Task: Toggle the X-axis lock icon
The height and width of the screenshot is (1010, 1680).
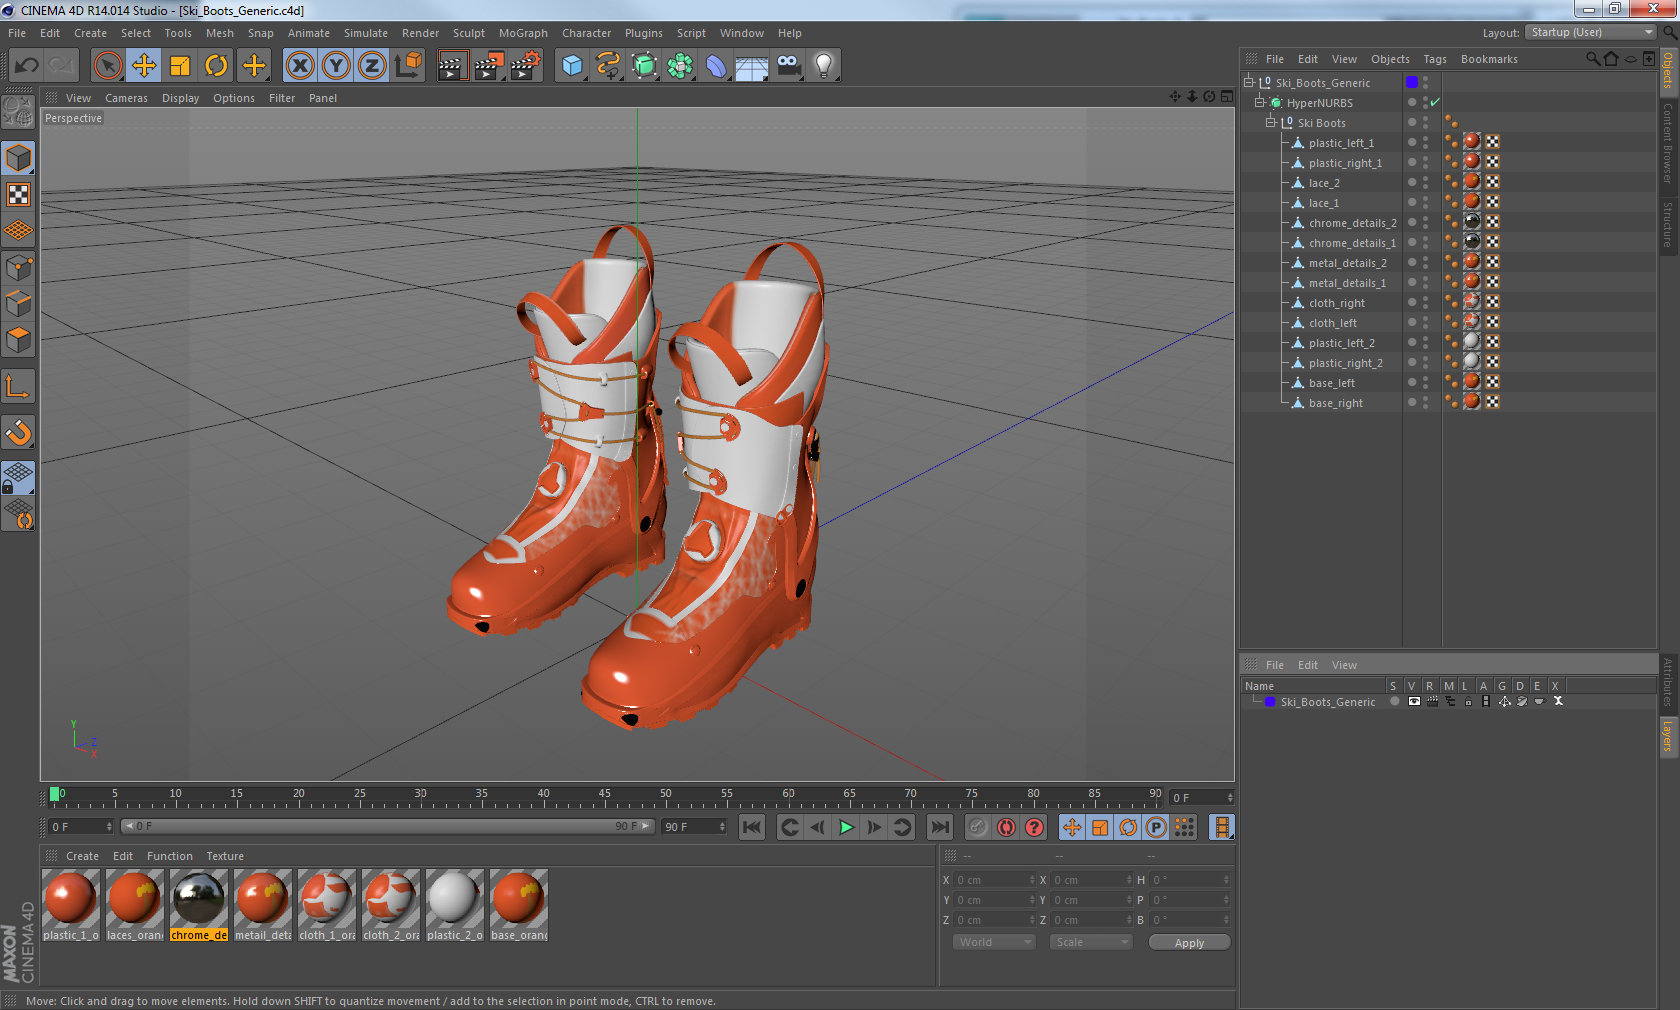Action: (x=300, y=66)
